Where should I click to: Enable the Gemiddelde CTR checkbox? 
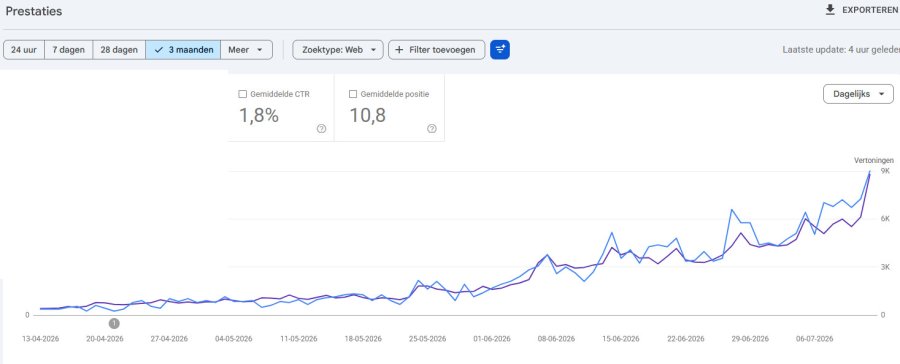click(x=242, y=94)
